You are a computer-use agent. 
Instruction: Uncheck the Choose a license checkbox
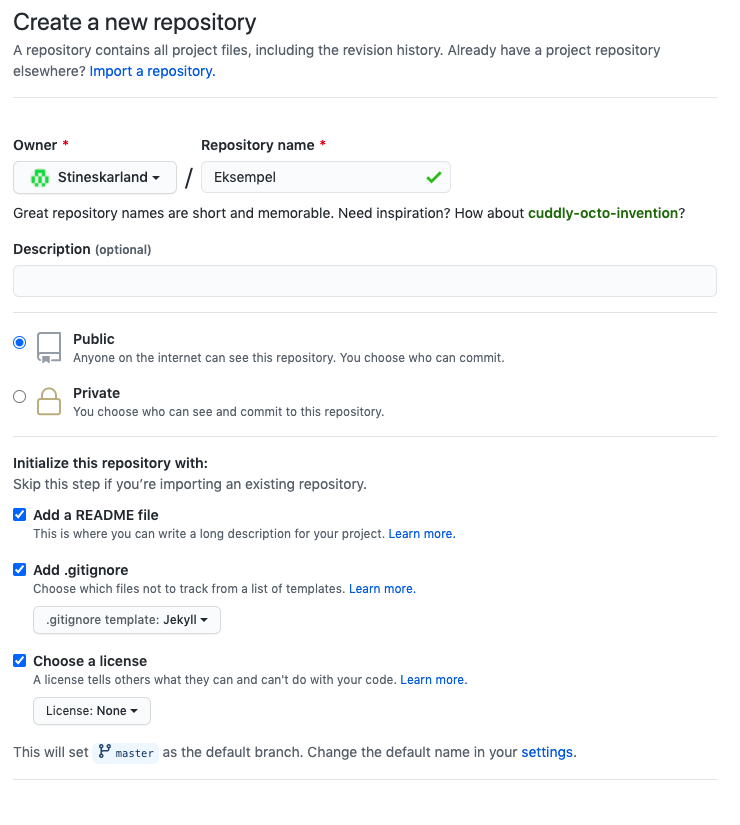click(x=19, y=660)
